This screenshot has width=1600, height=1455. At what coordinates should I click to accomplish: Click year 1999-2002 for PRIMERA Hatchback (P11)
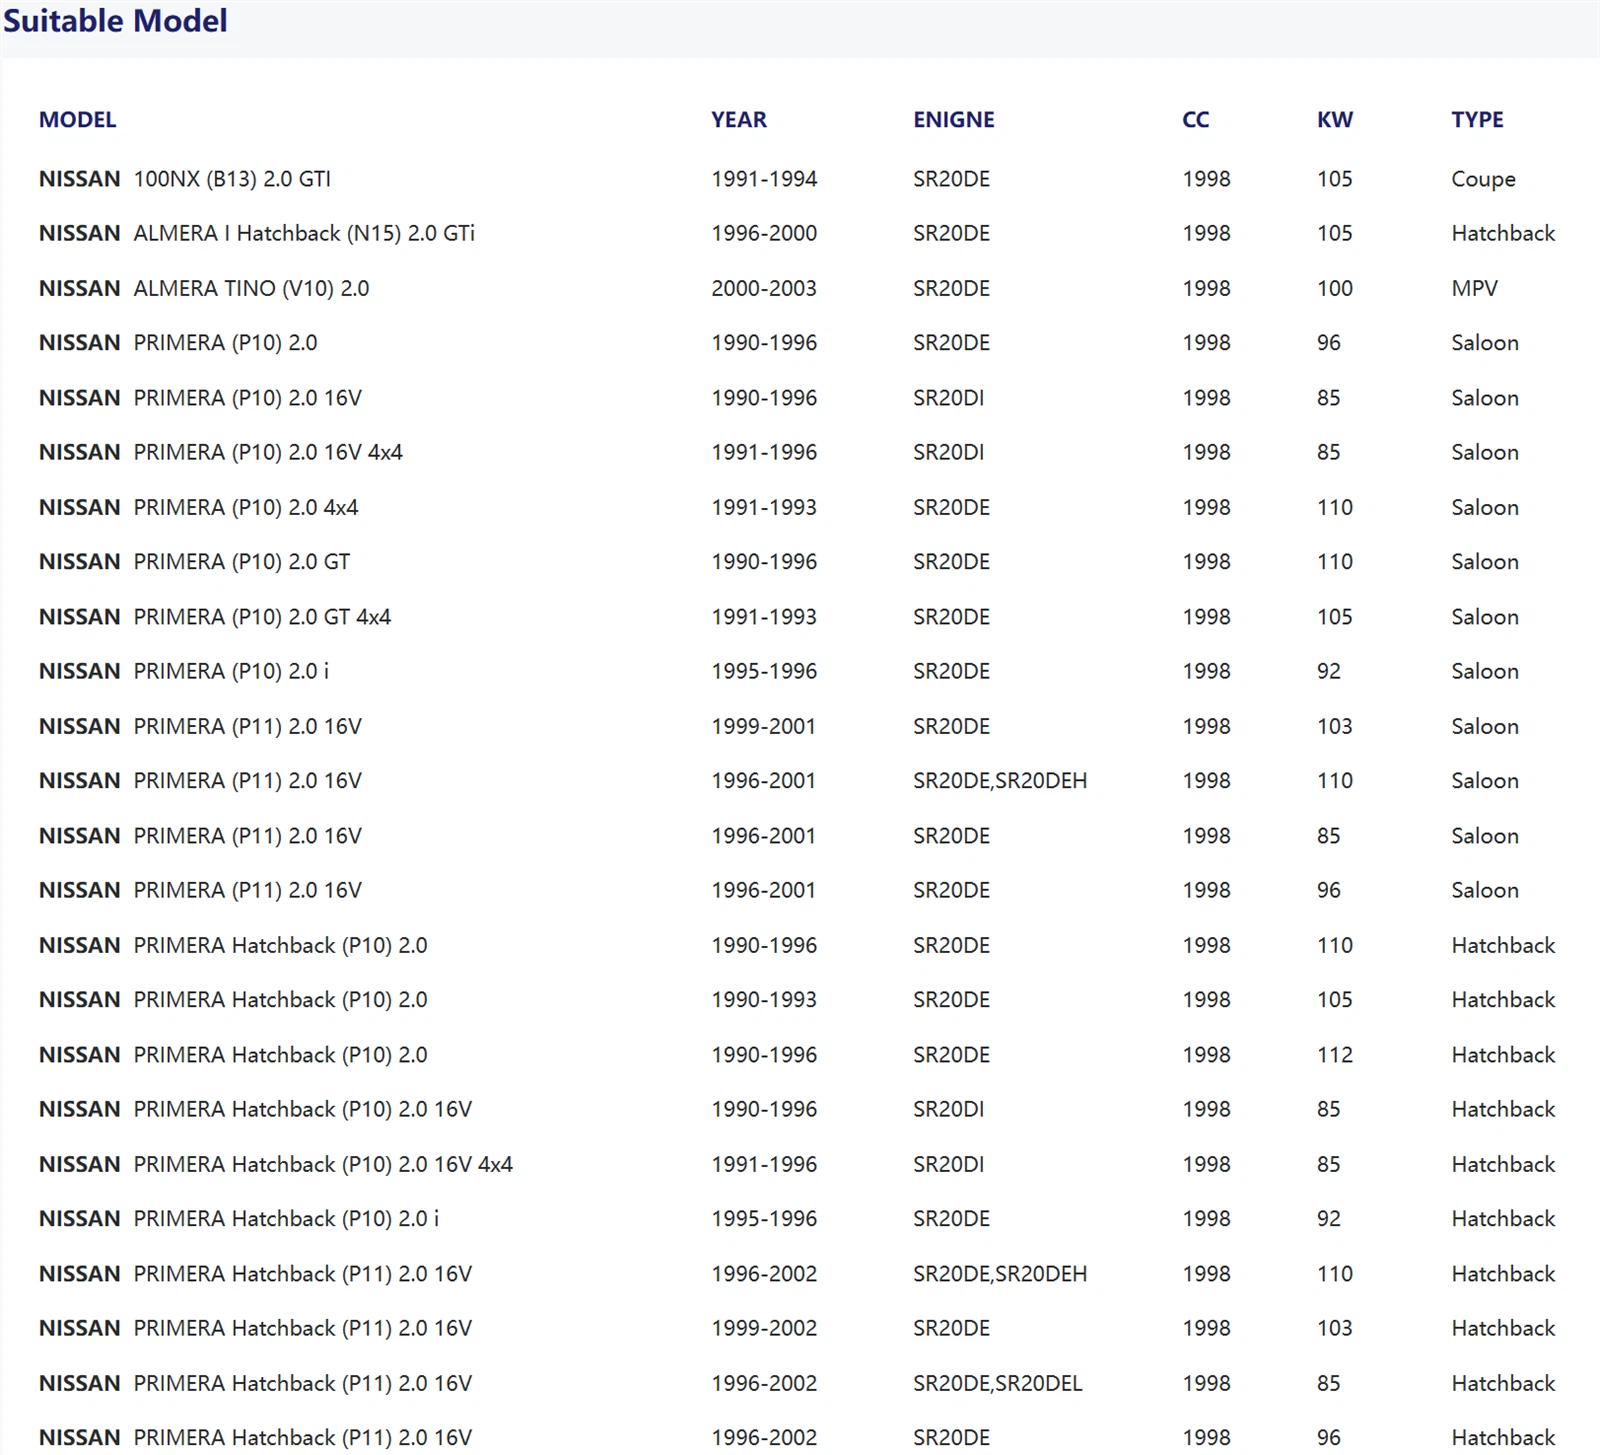pos(764,1329)
